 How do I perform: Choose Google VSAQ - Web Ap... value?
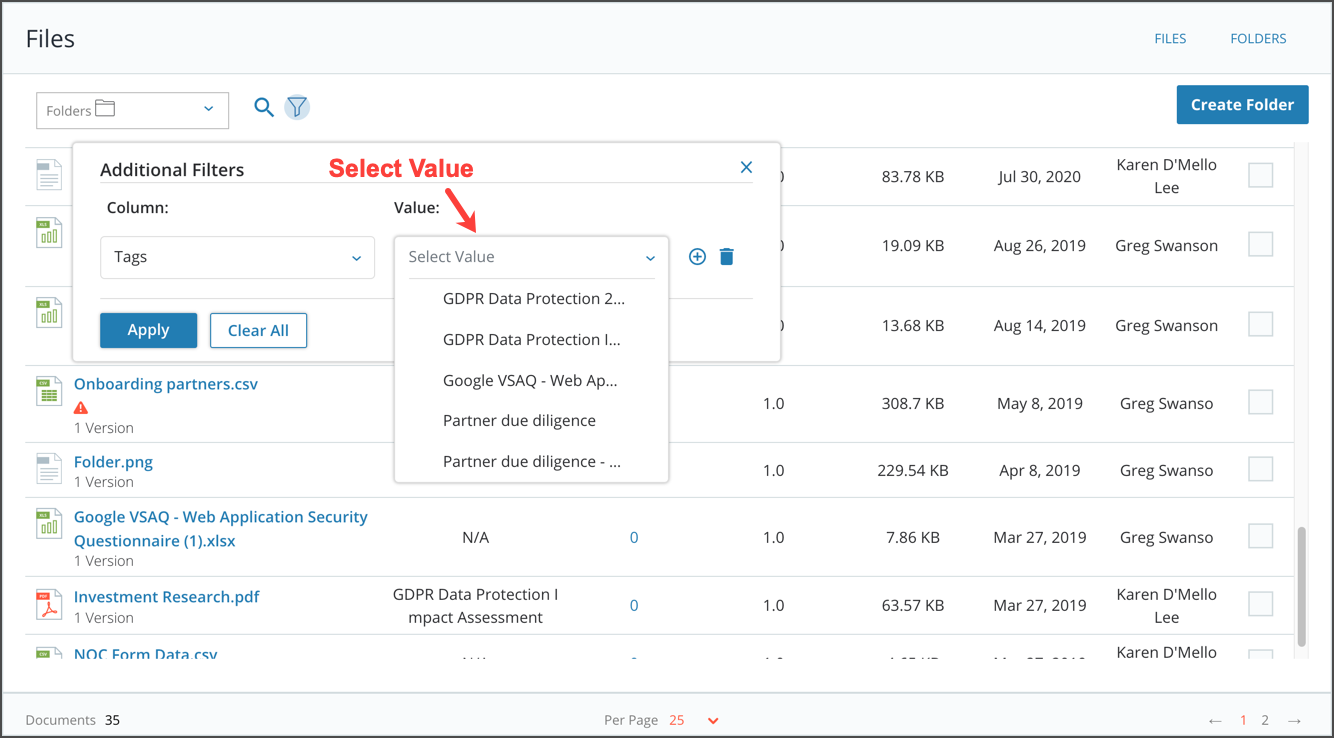point(532,380)
